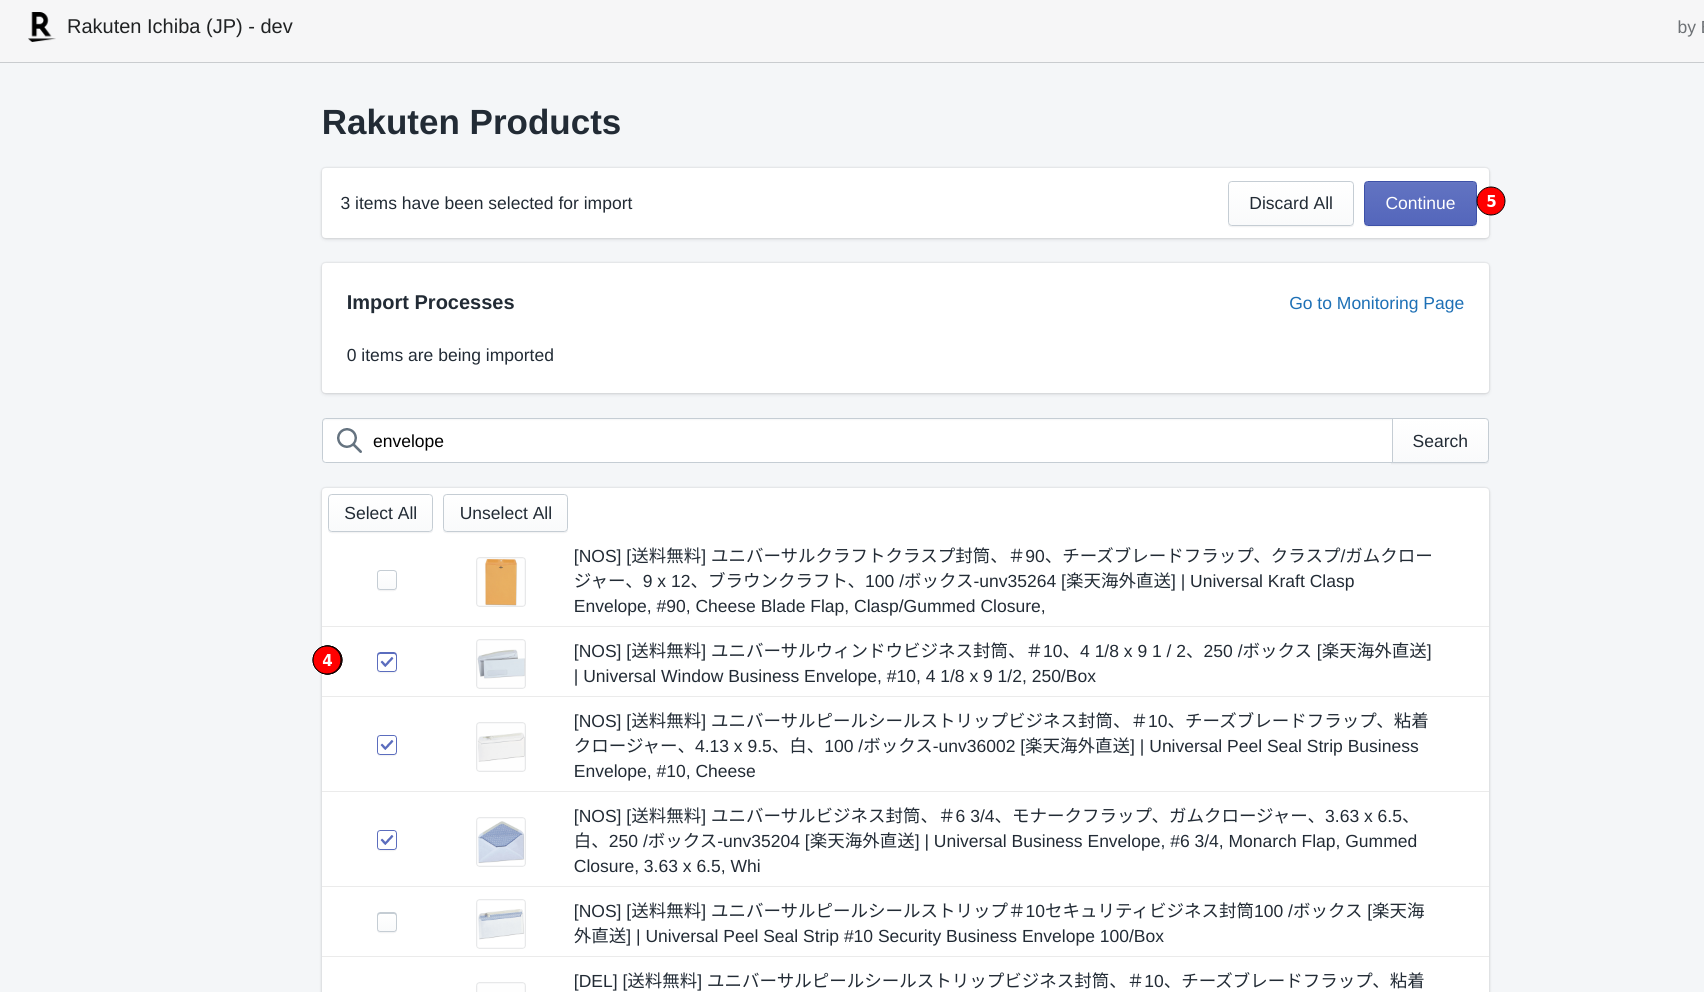Open the Monarch Flap blue envelope thumbnail

(501, 842)
